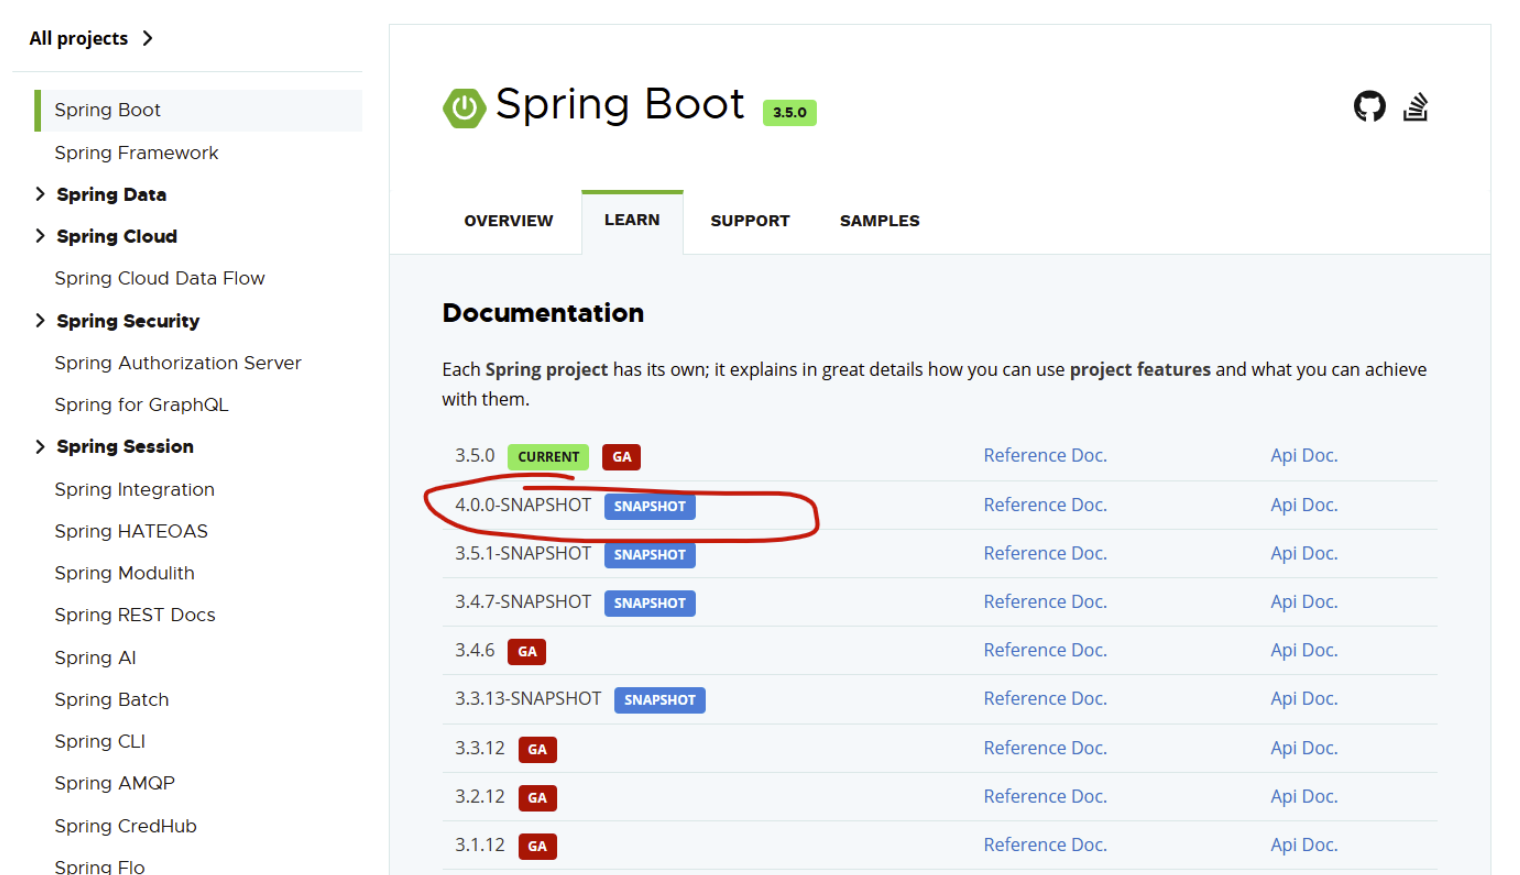
Task: Open Reference Doc. for 3.5.0
Action: tap(1044, 456)
